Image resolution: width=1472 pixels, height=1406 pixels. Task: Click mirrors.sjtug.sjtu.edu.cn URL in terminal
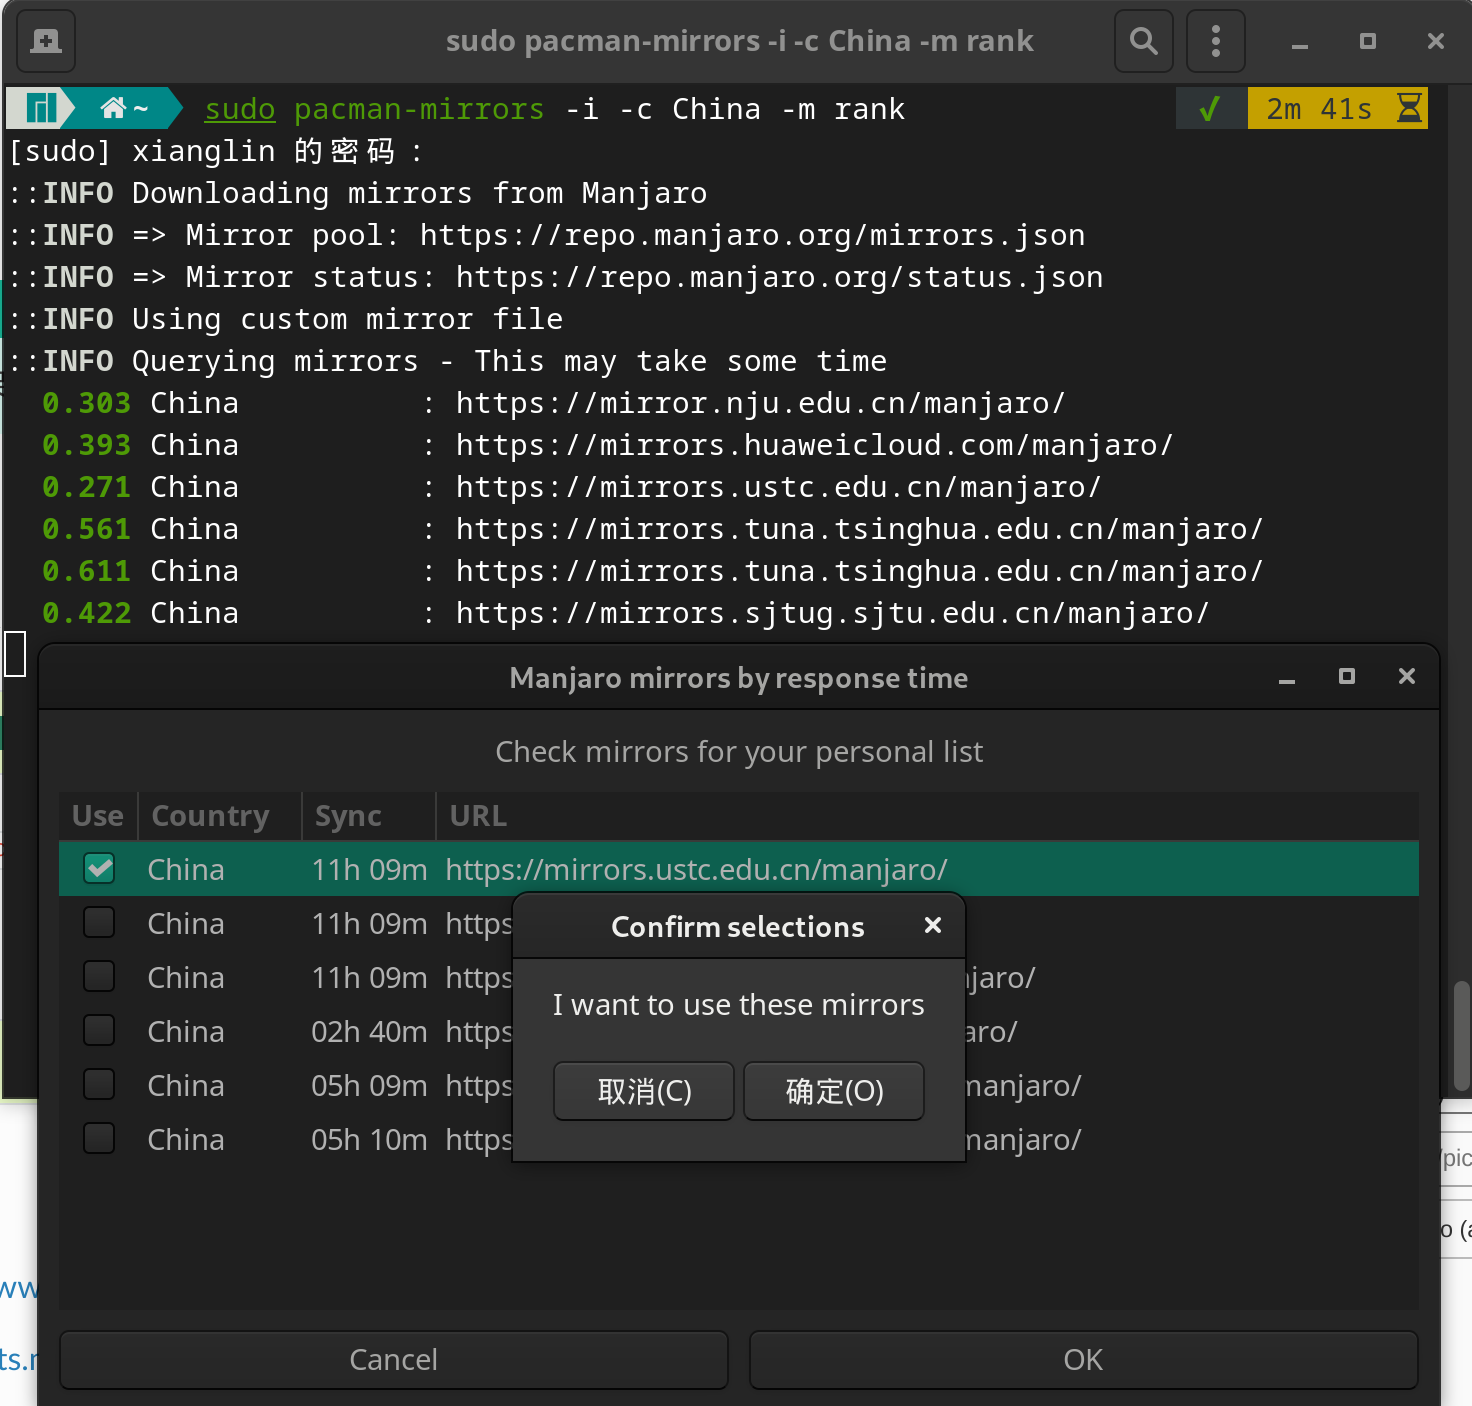pyautogui.click(x=832, y=613)
